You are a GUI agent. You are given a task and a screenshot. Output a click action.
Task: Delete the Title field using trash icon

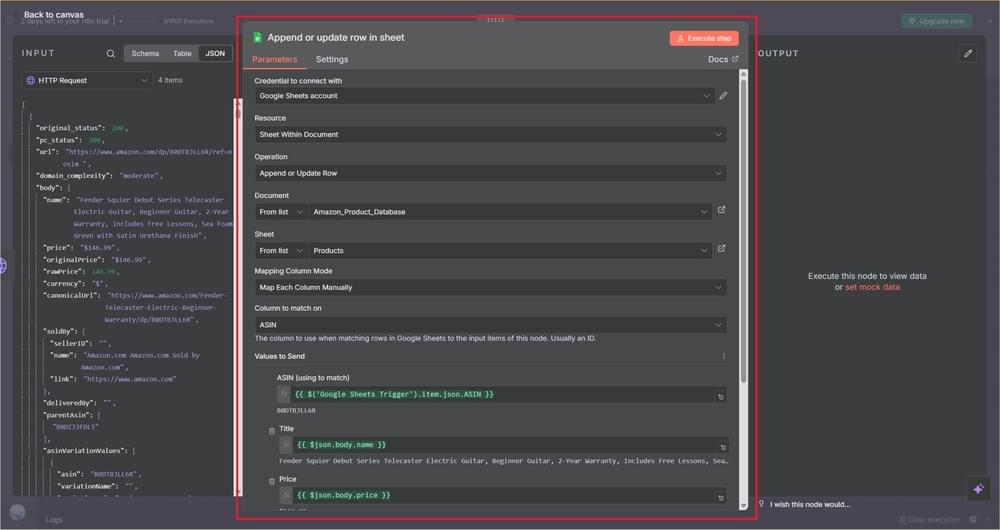pos(272,431)
